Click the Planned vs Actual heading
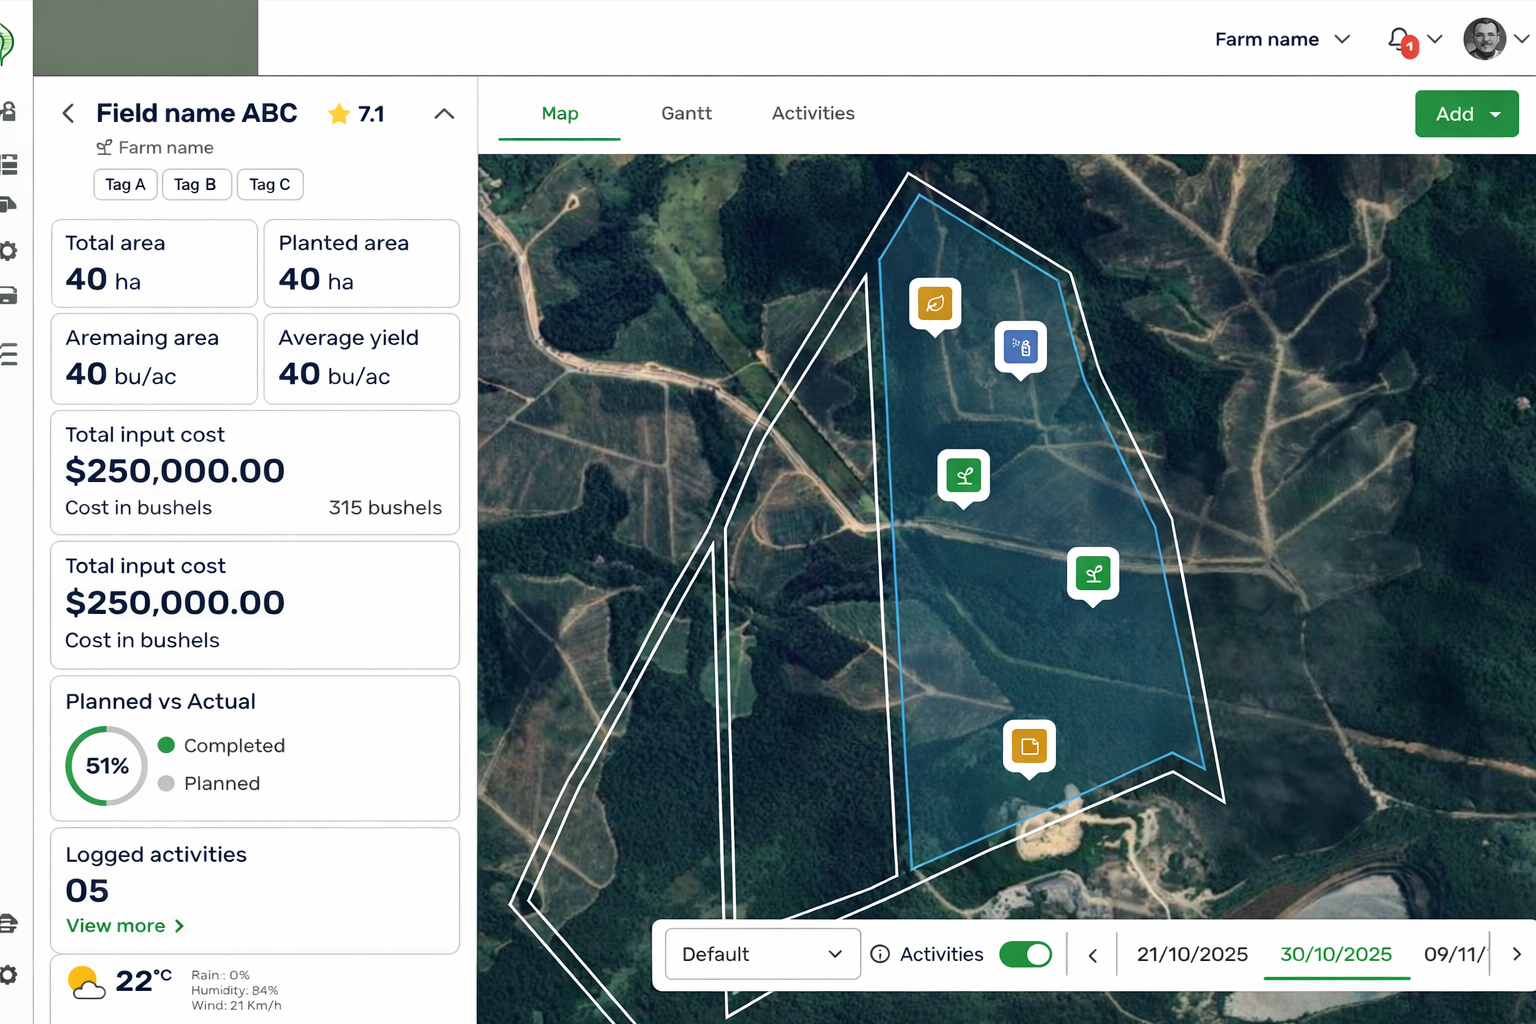The width and height of the screenshot is (1536, 1024). tap(160, 702)
